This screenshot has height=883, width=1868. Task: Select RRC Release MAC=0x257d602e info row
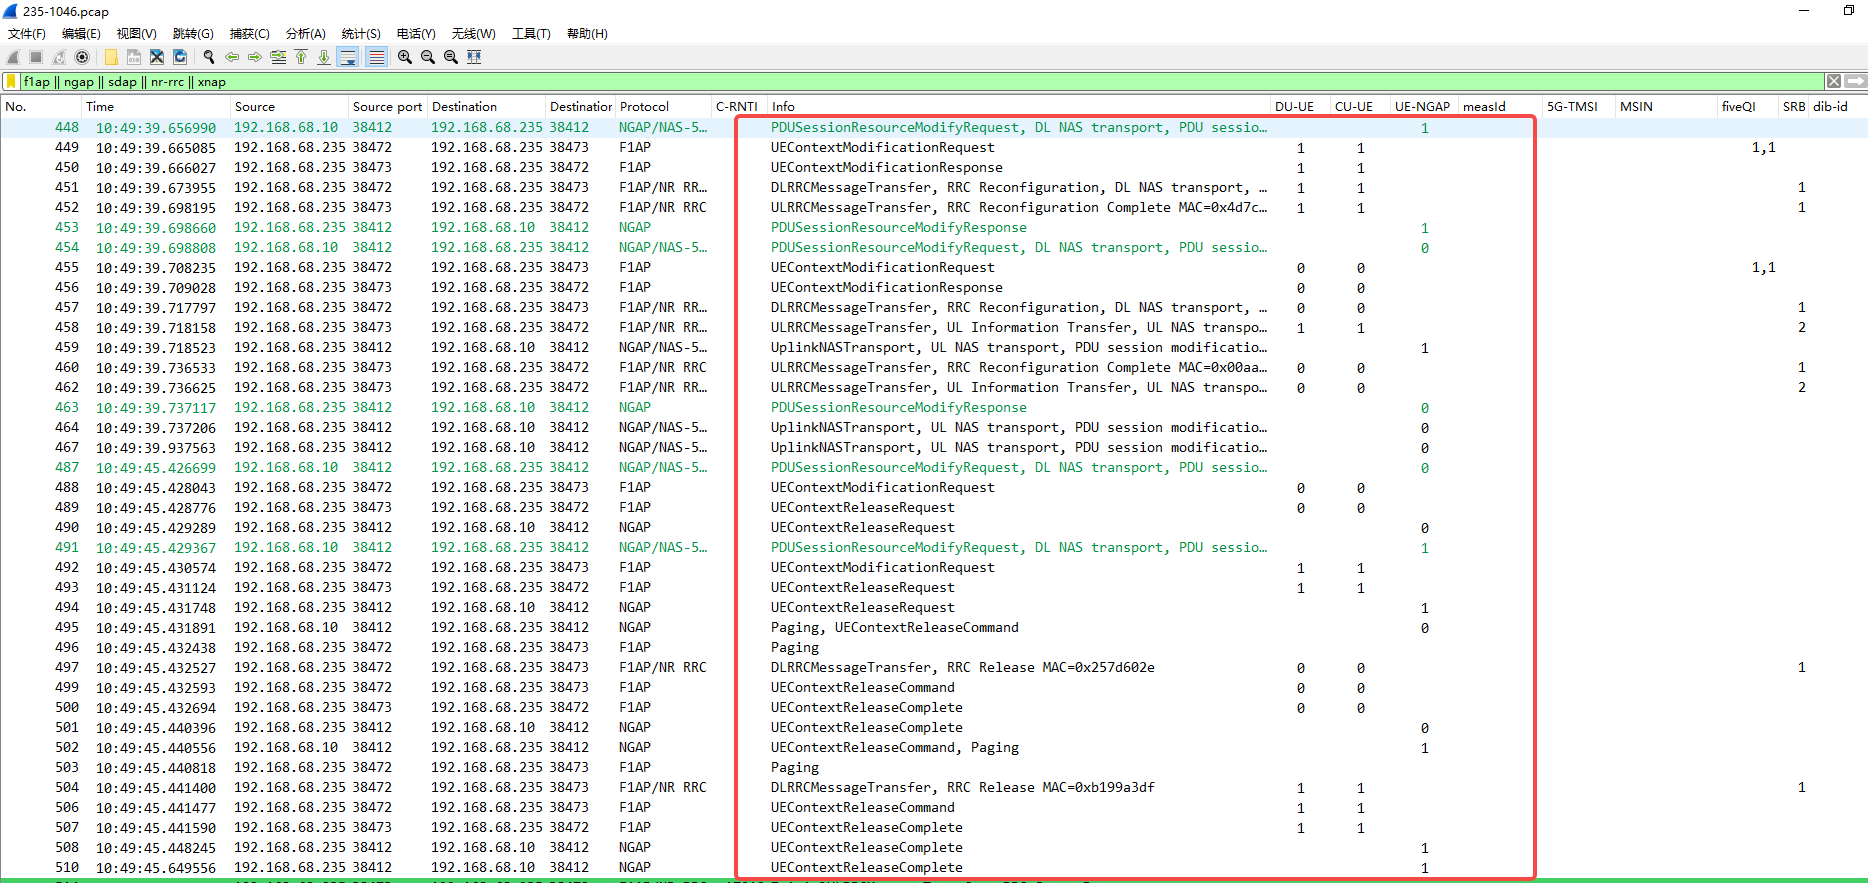click(x=963, y=667)
